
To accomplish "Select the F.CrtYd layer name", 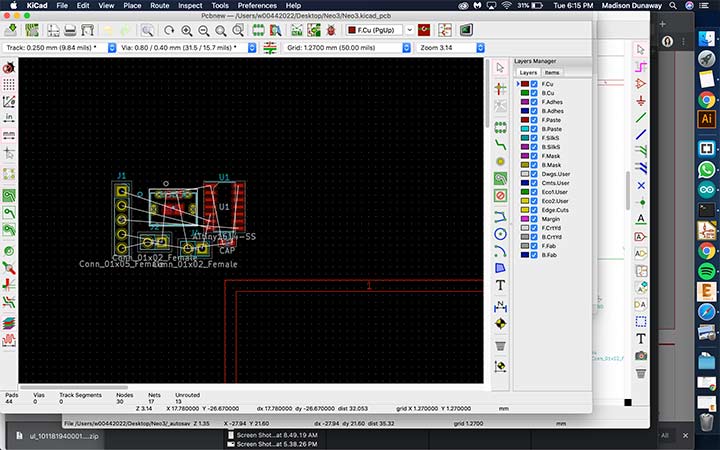I will point(551,228).
